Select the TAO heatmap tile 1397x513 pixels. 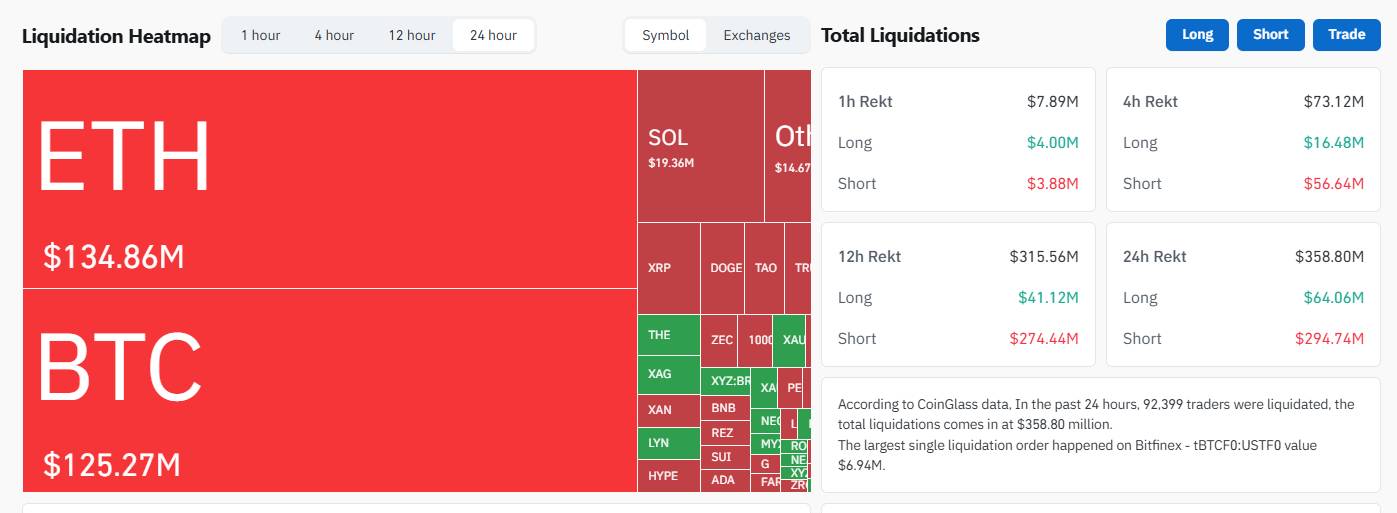[x=765, y=268]
